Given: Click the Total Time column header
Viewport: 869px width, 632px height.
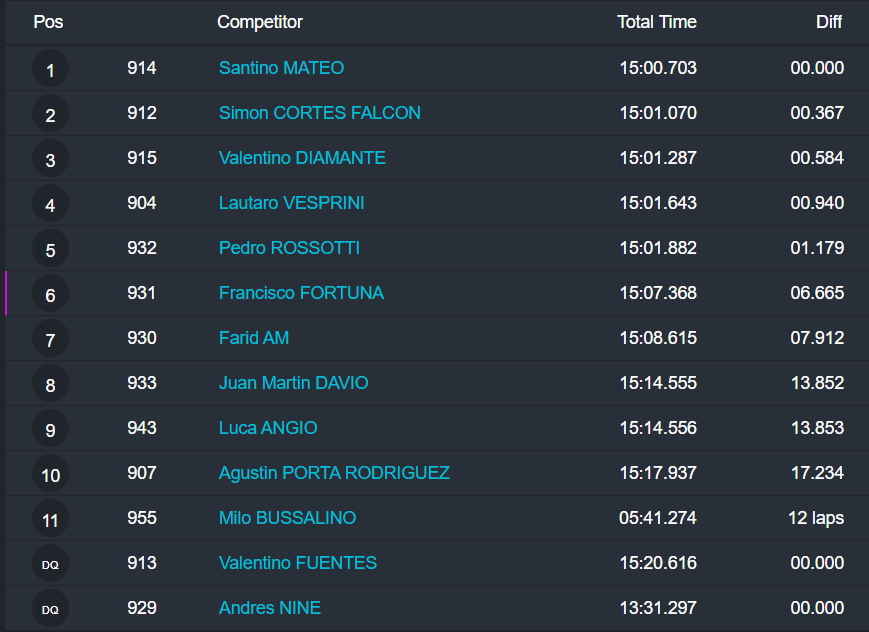Looking at the screenshot, I should pyautogui.click(x=656, y=22).
